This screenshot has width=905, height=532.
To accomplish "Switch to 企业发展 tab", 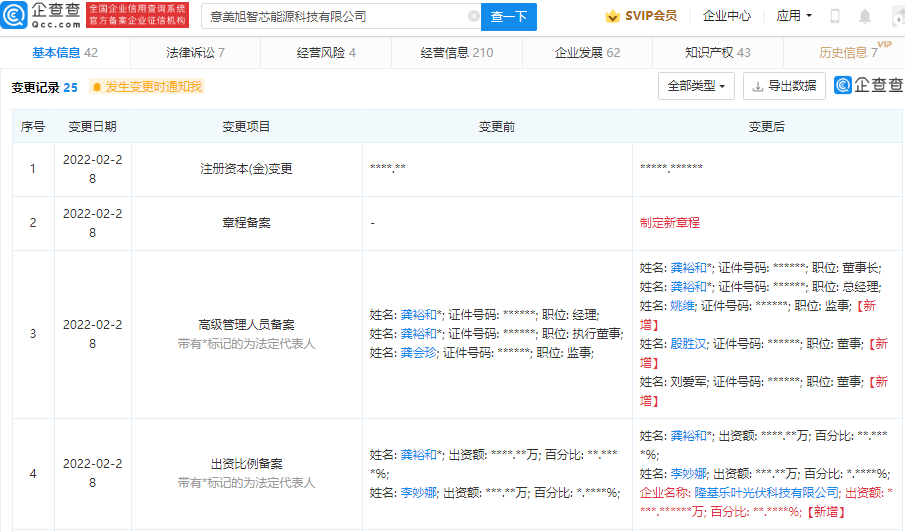I will 588,53.
